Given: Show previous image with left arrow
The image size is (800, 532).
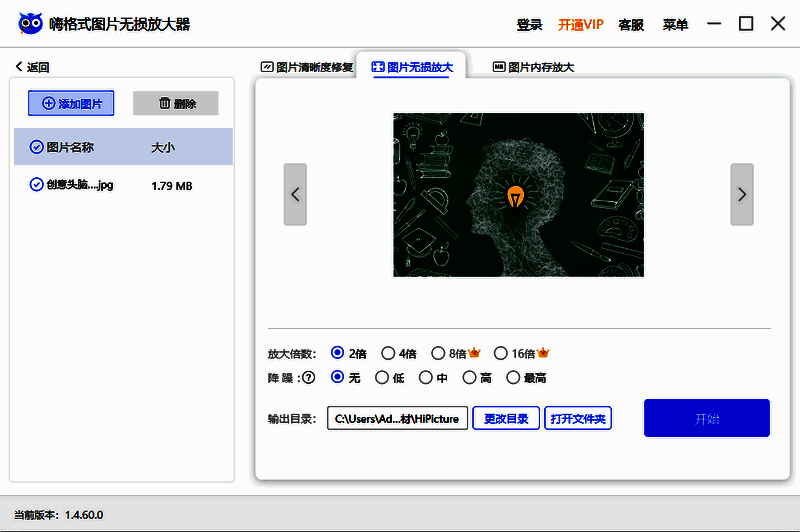Looking at the screenshot, I should click(x=295, y=194).
